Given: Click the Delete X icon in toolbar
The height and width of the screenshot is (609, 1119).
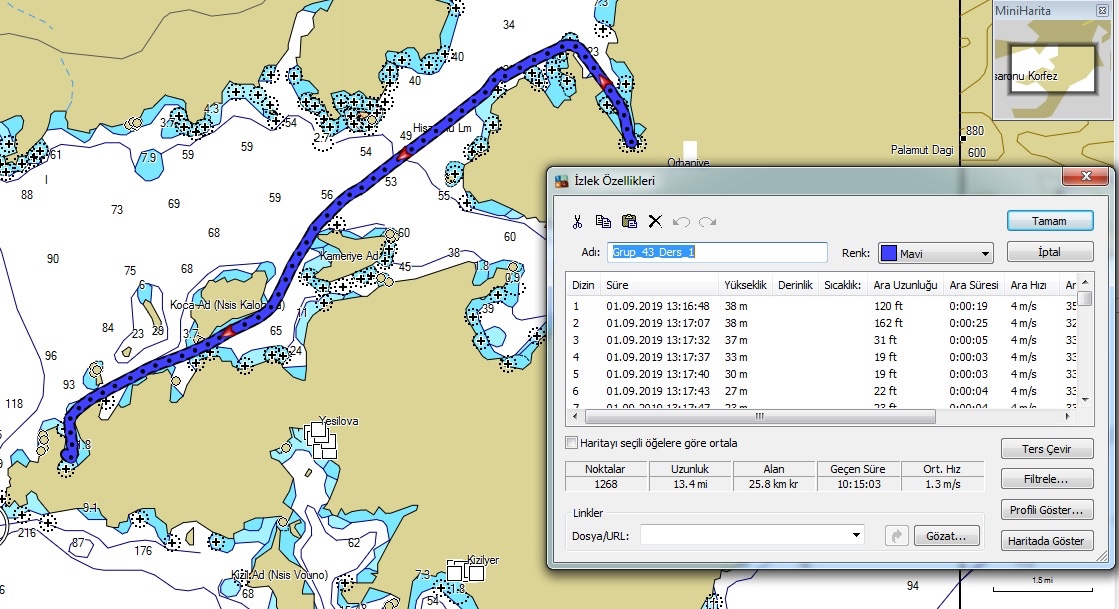Looking at the screenshot, I should click(655, 221).
